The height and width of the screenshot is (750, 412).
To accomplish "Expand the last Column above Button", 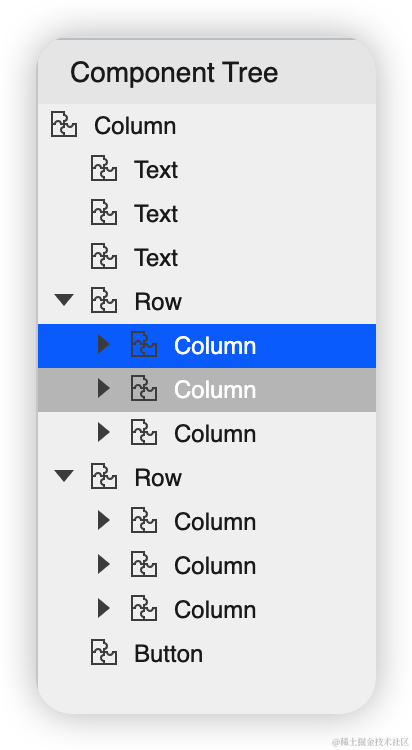I will (x=104, y=608).
